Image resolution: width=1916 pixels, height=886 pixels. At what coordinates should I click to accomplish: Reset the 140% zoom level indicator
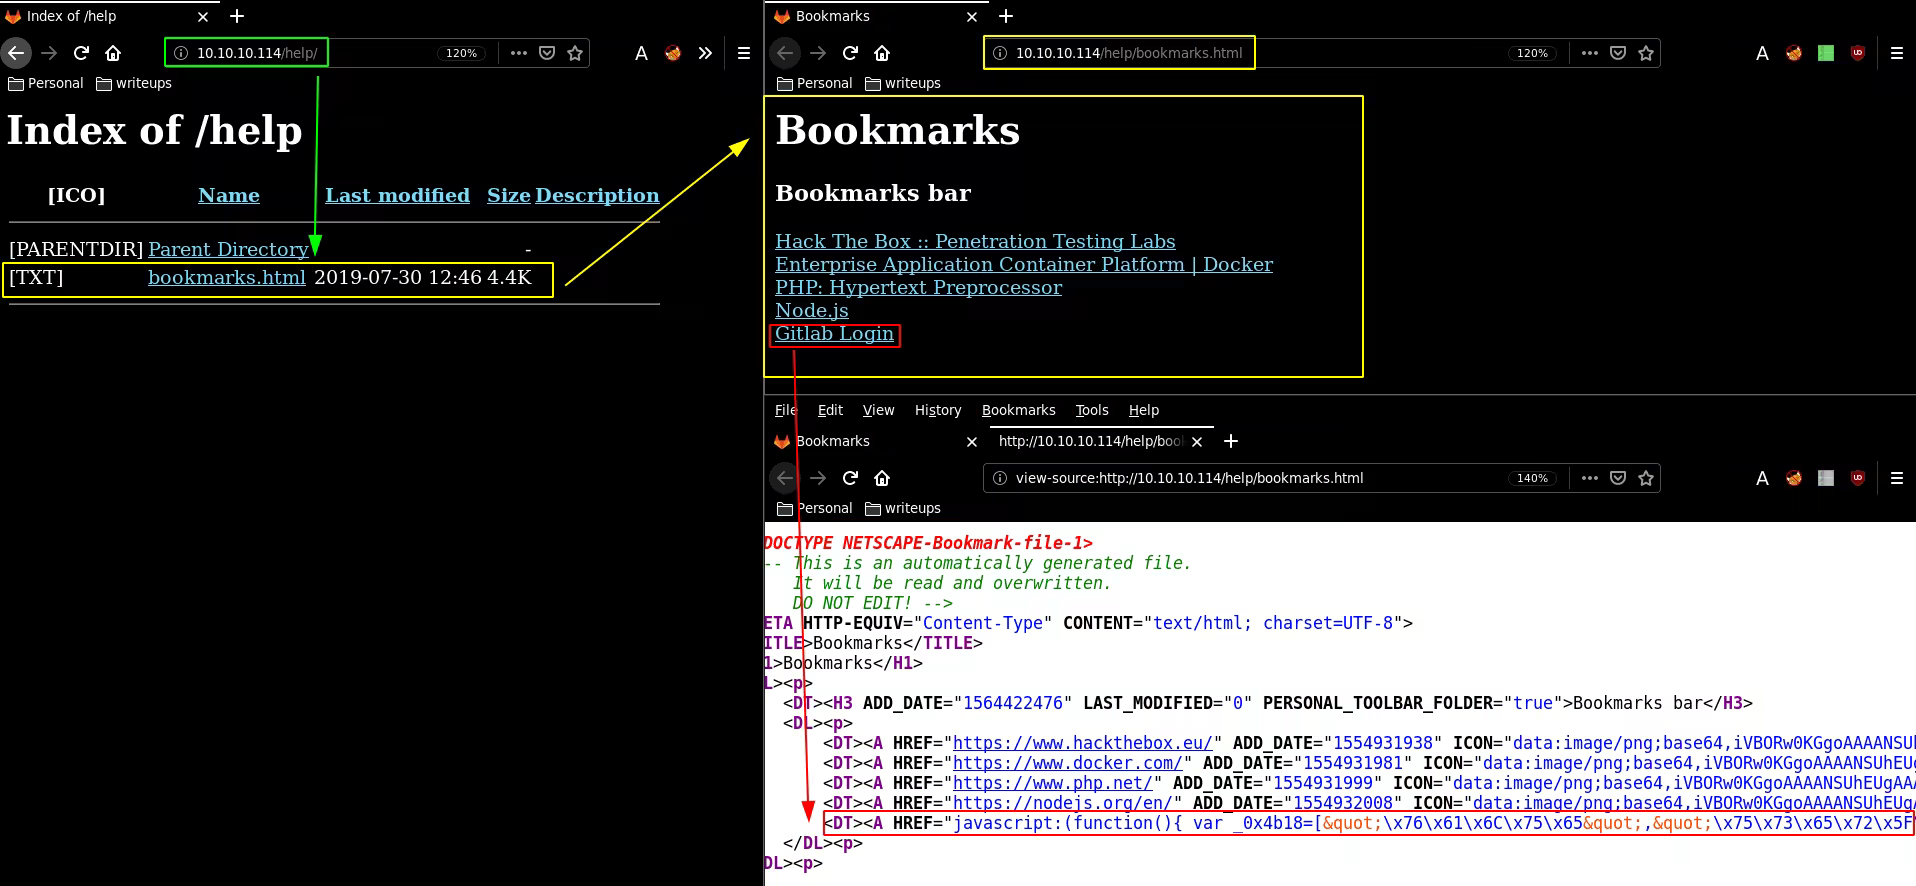click(x=1531, y=478)
